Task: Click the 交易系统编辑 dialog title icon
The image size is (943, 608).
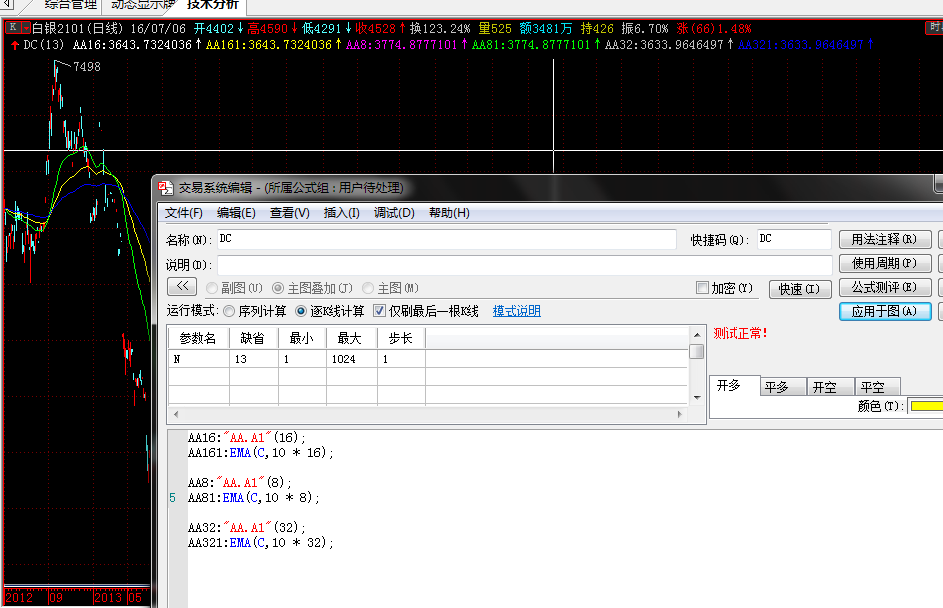Action: [165, 187]
